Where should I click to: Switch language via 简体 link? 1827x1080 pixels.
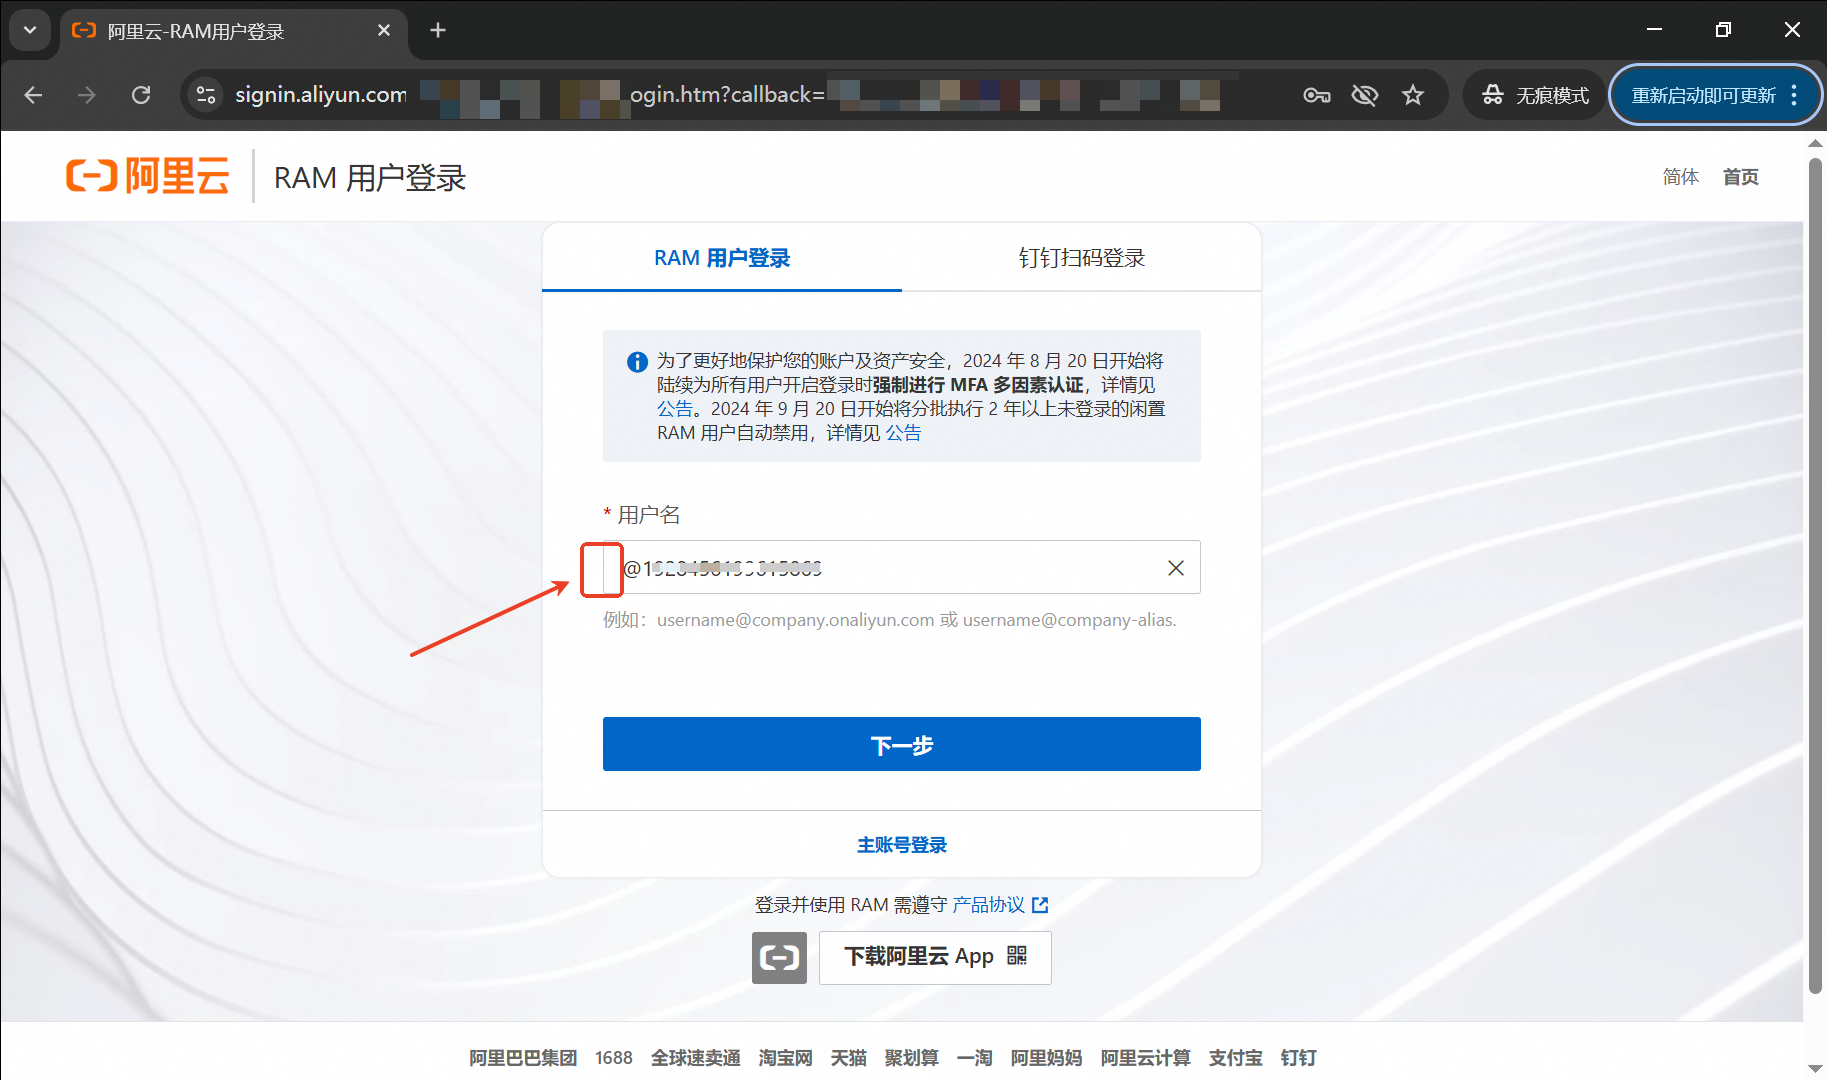tap(1681, 177)
